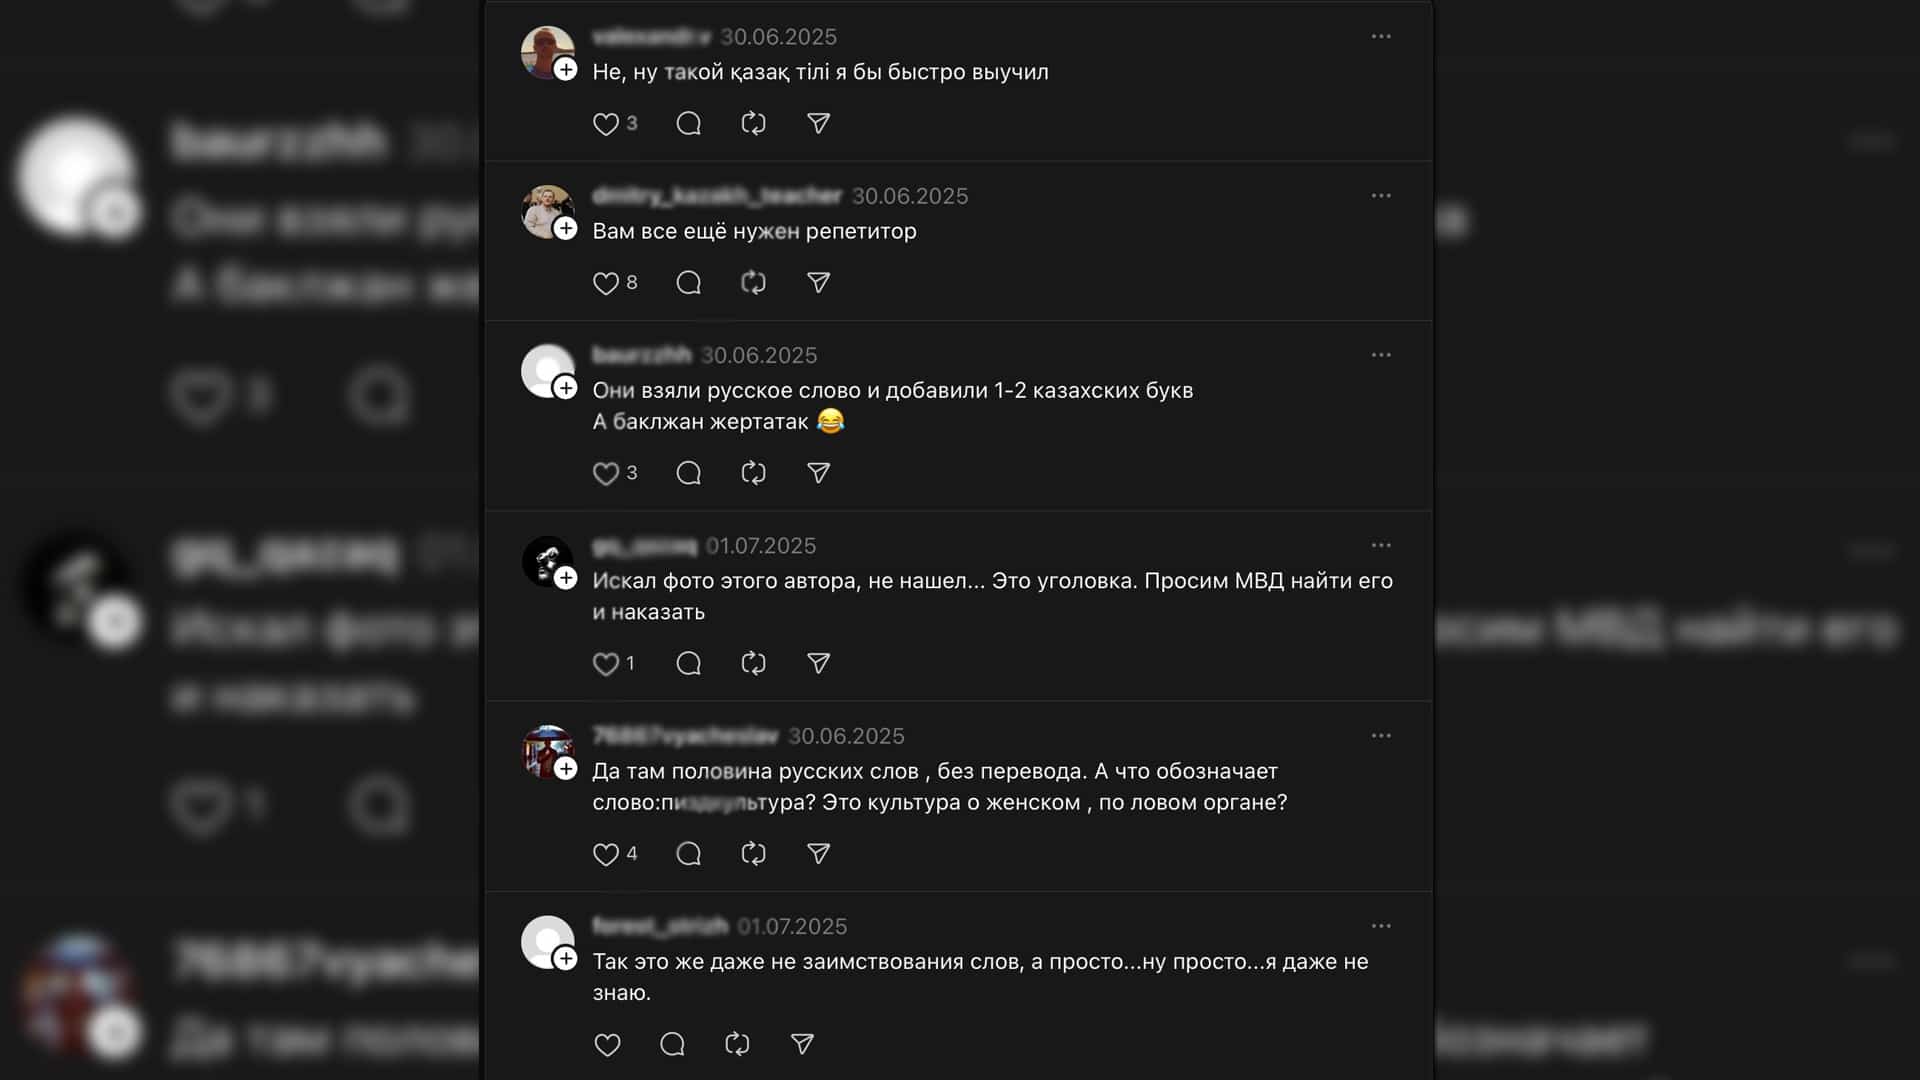Open three-dot menu on the баклжан comment
Image resolution: width=1920 pixels, height=1080 pixels.
click(1381, 355)
